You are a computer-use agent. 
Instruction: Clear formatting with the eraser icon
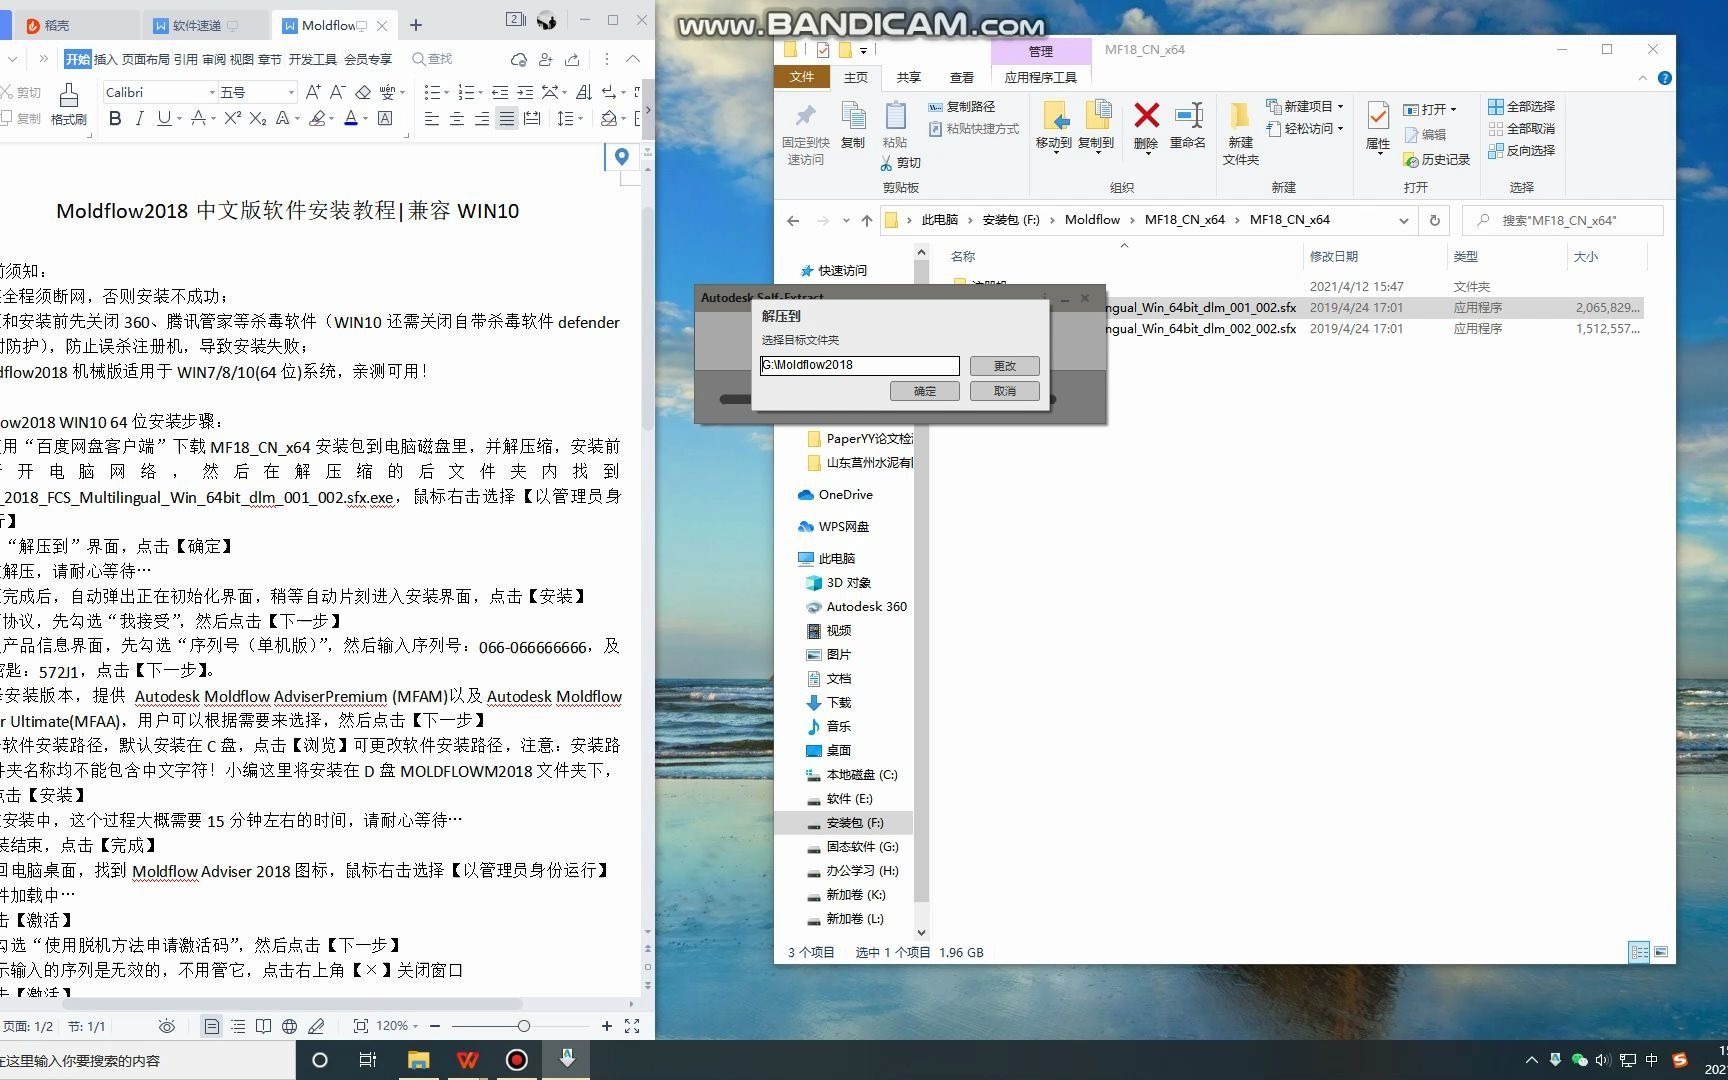(363, 92)
